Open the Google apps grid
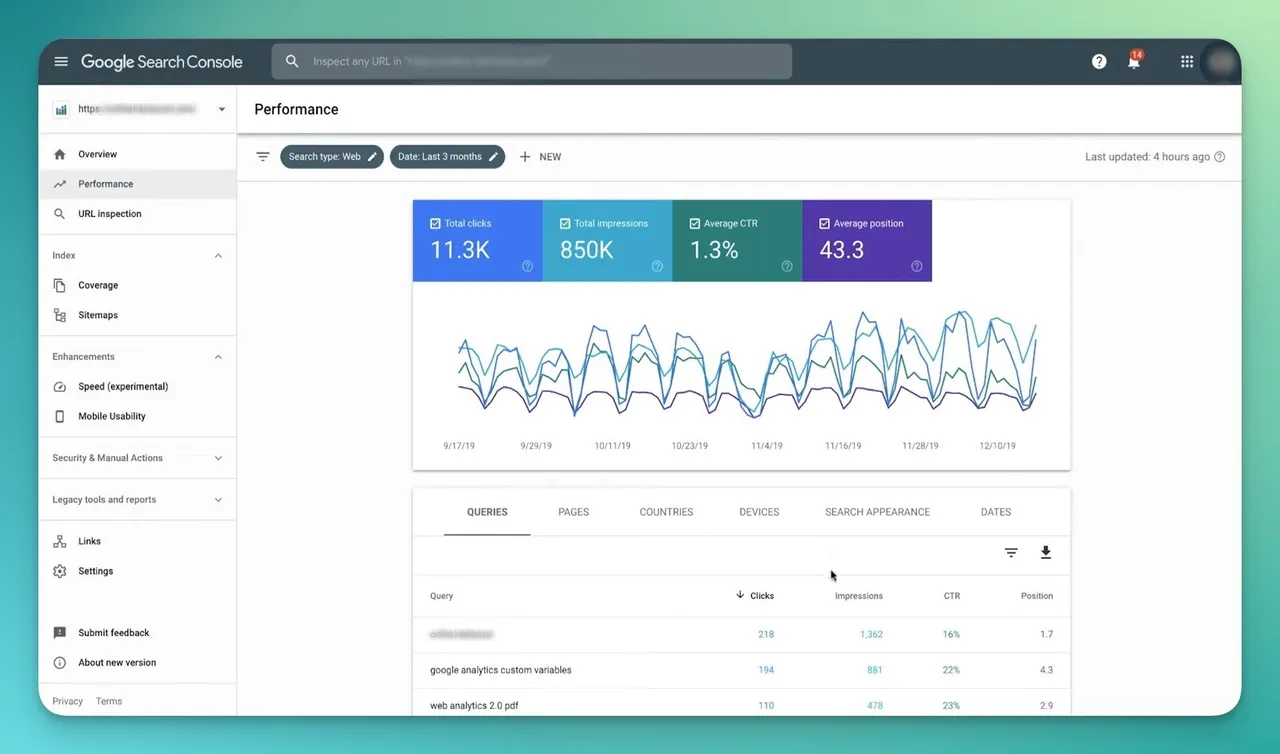The width and height of the screenshot is (1280, 754). tap(1187, 62)
